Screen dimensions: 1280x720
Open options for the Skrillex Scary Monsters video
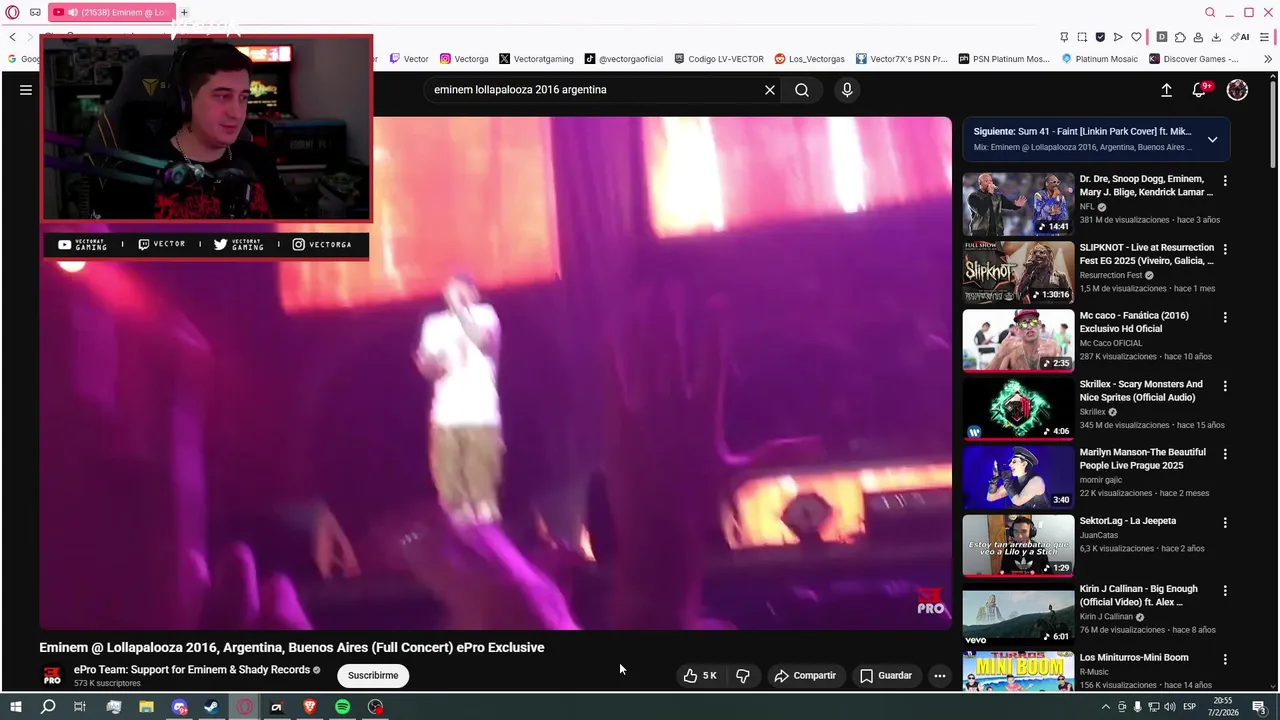point(1225,386)
